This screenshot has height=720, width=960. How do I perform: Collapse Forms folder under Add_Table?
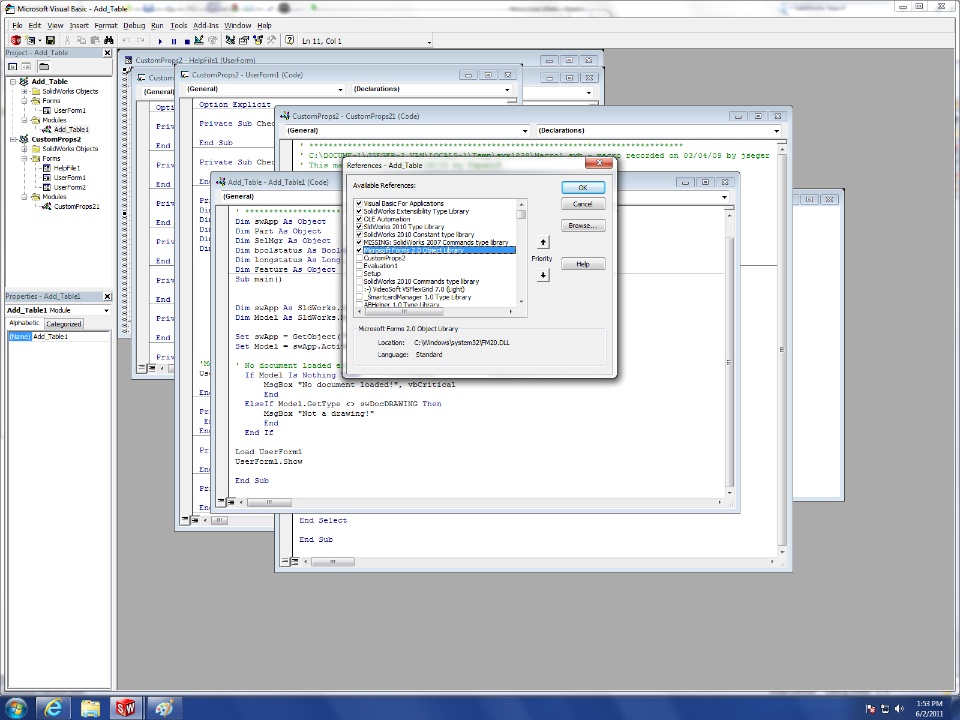(24, 101)
